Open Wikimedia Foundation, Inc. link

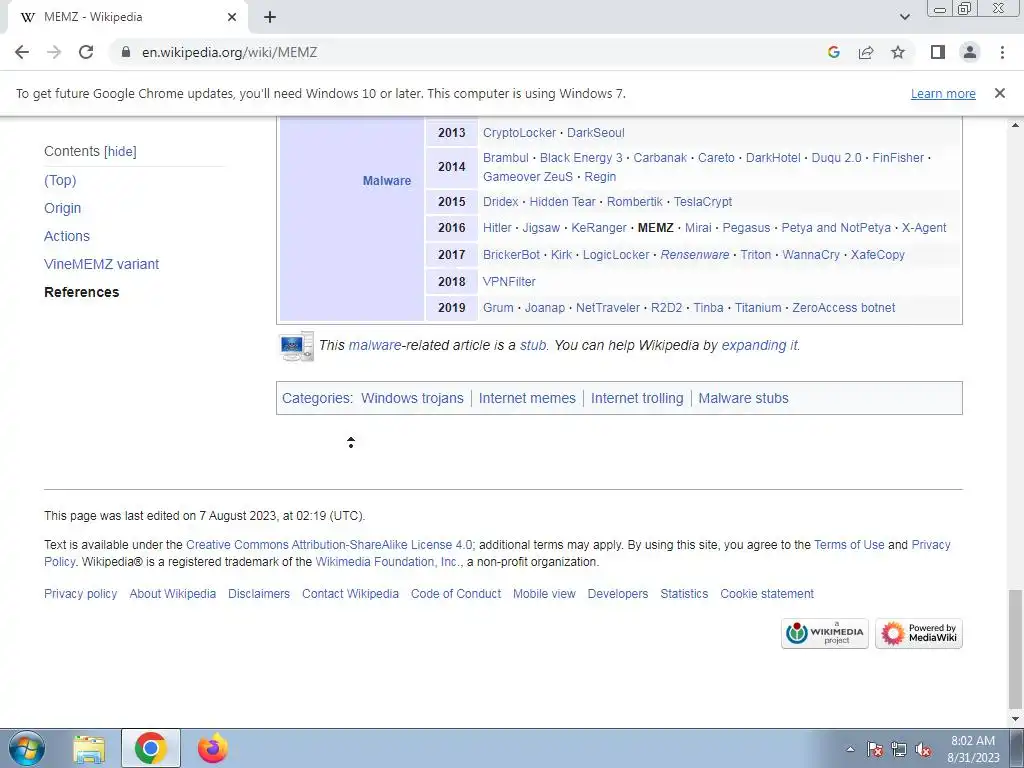pos(388,562)
